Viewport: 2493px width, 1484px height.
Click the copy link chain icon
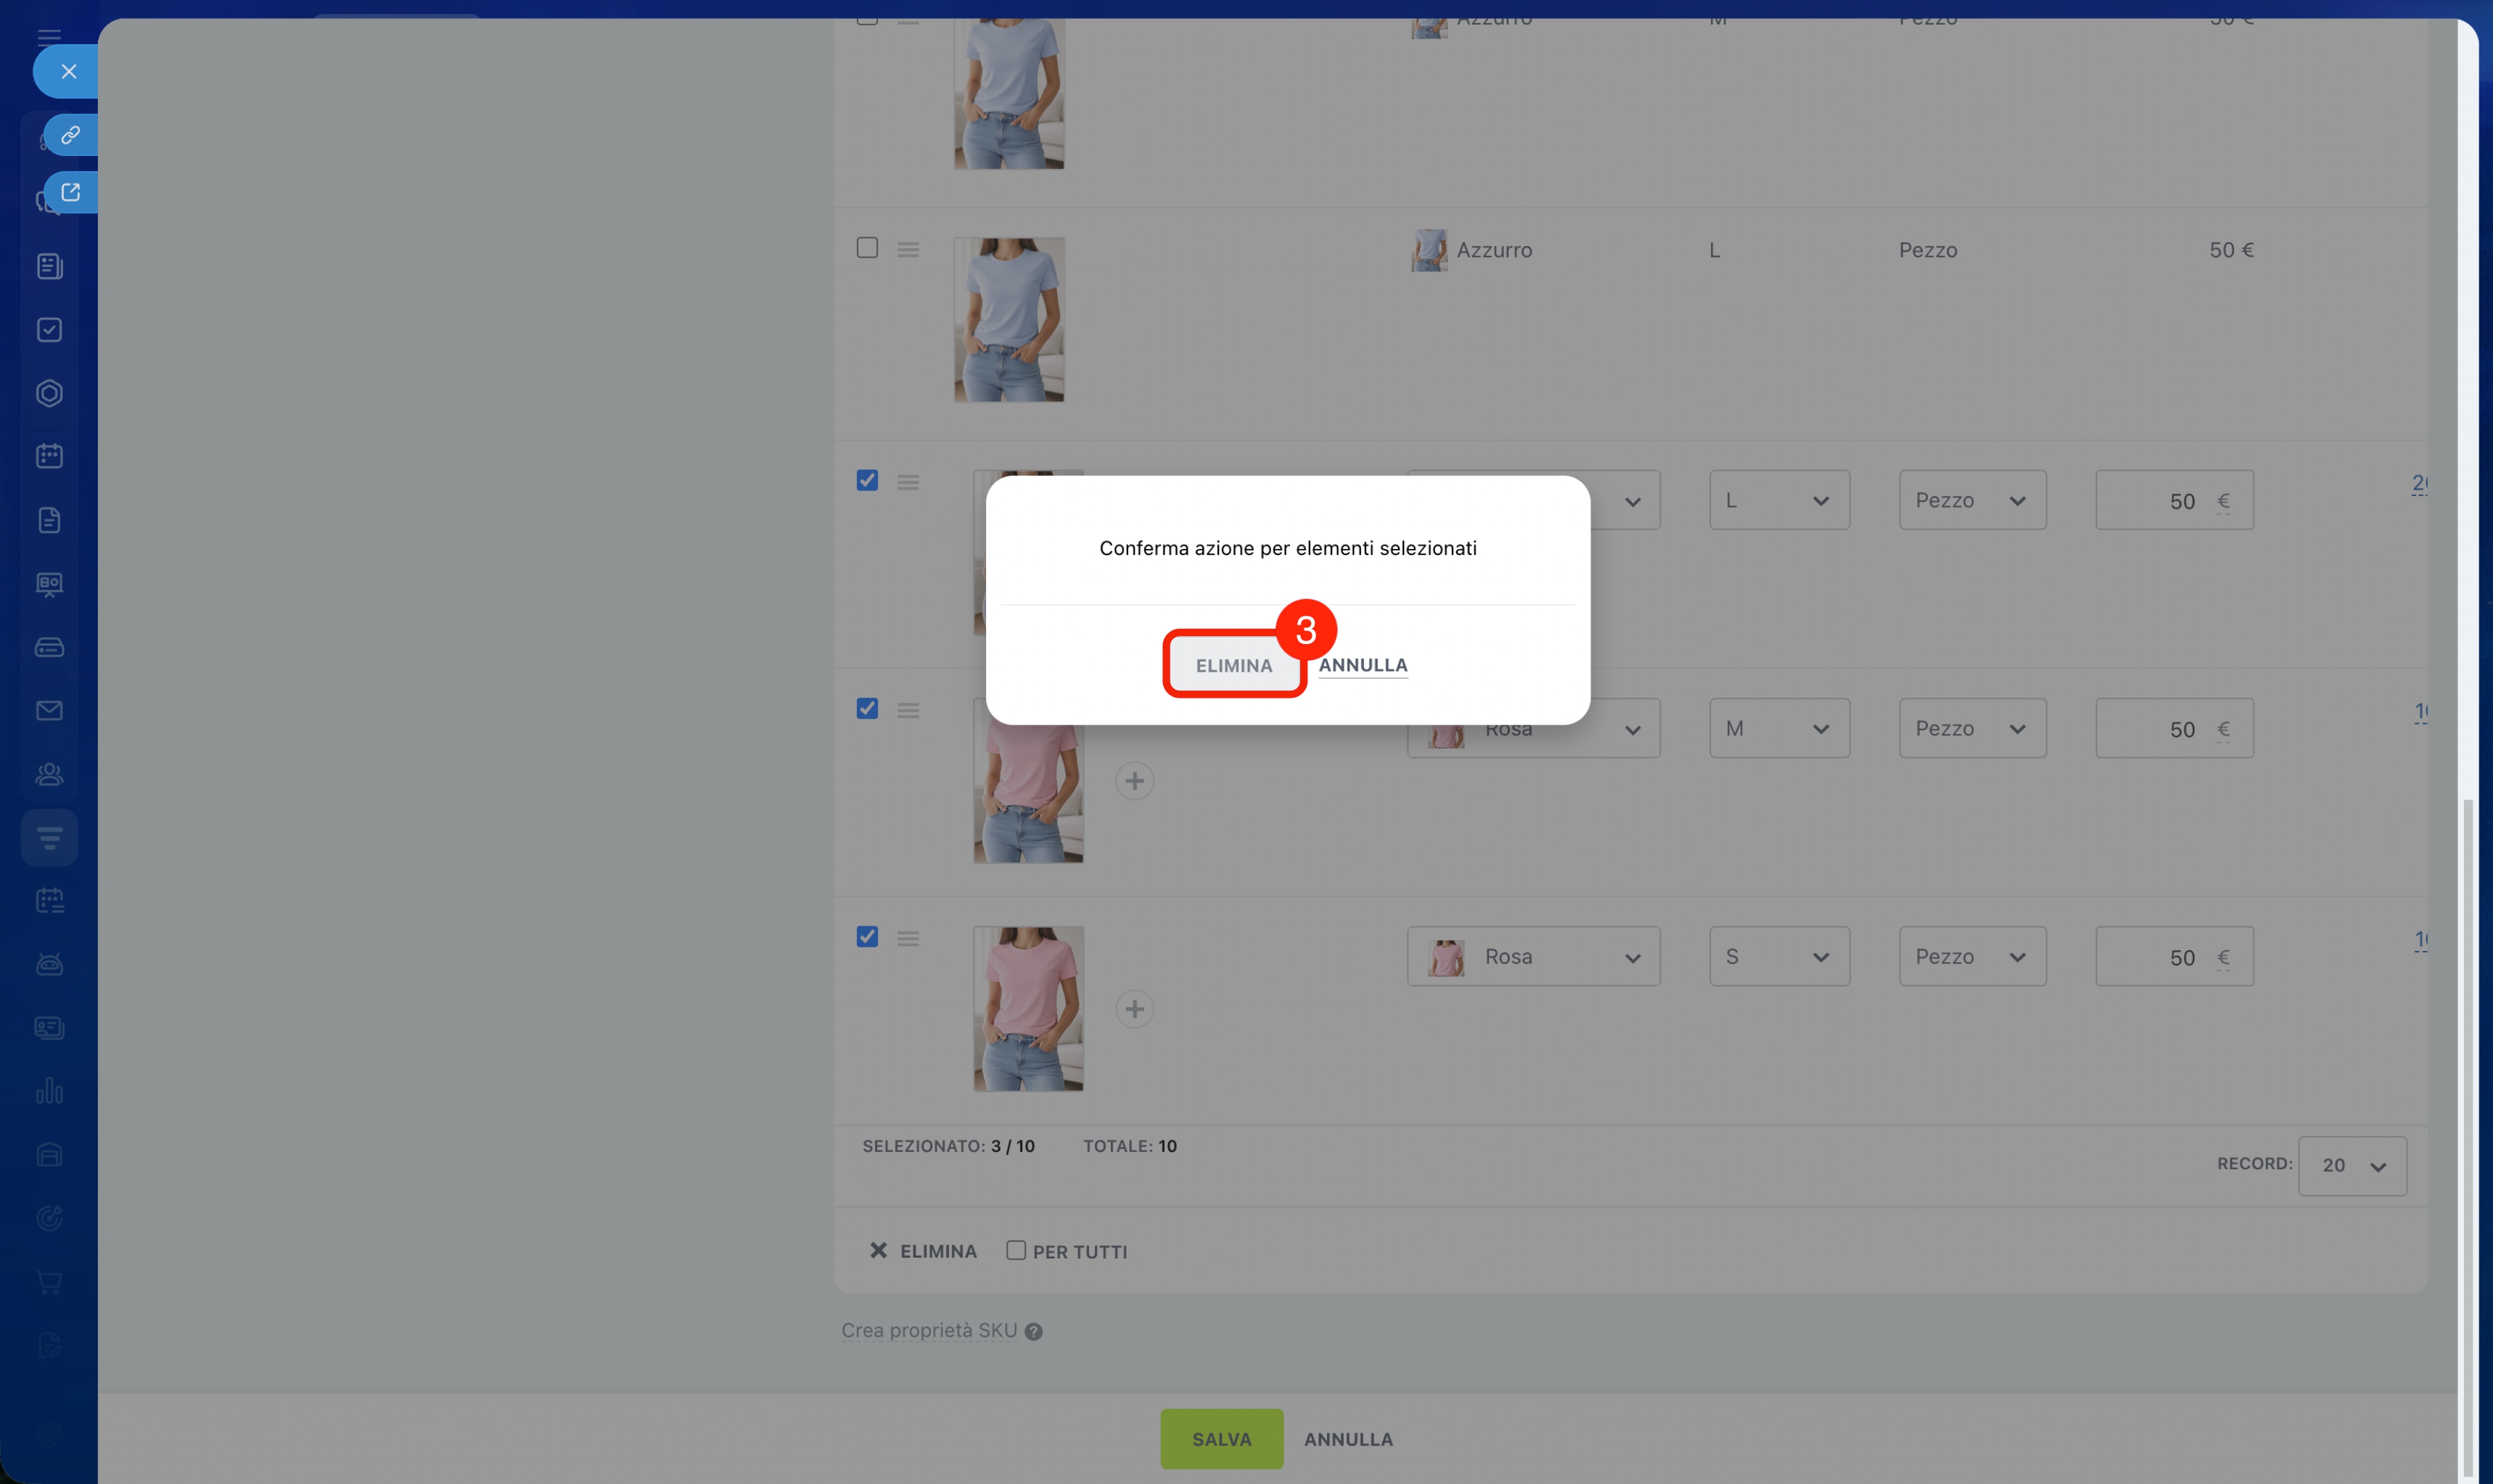(70, 135)
